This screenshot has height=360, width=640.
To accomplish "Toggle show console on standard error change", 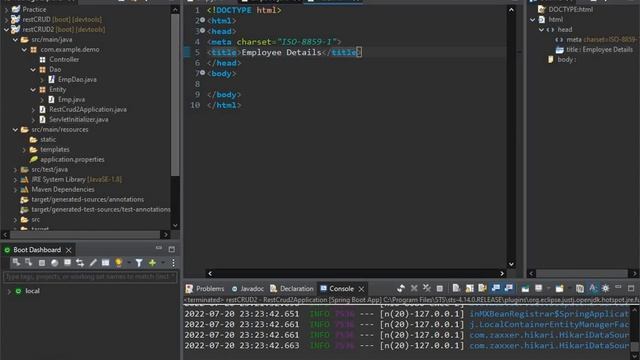I will (509, 289).
